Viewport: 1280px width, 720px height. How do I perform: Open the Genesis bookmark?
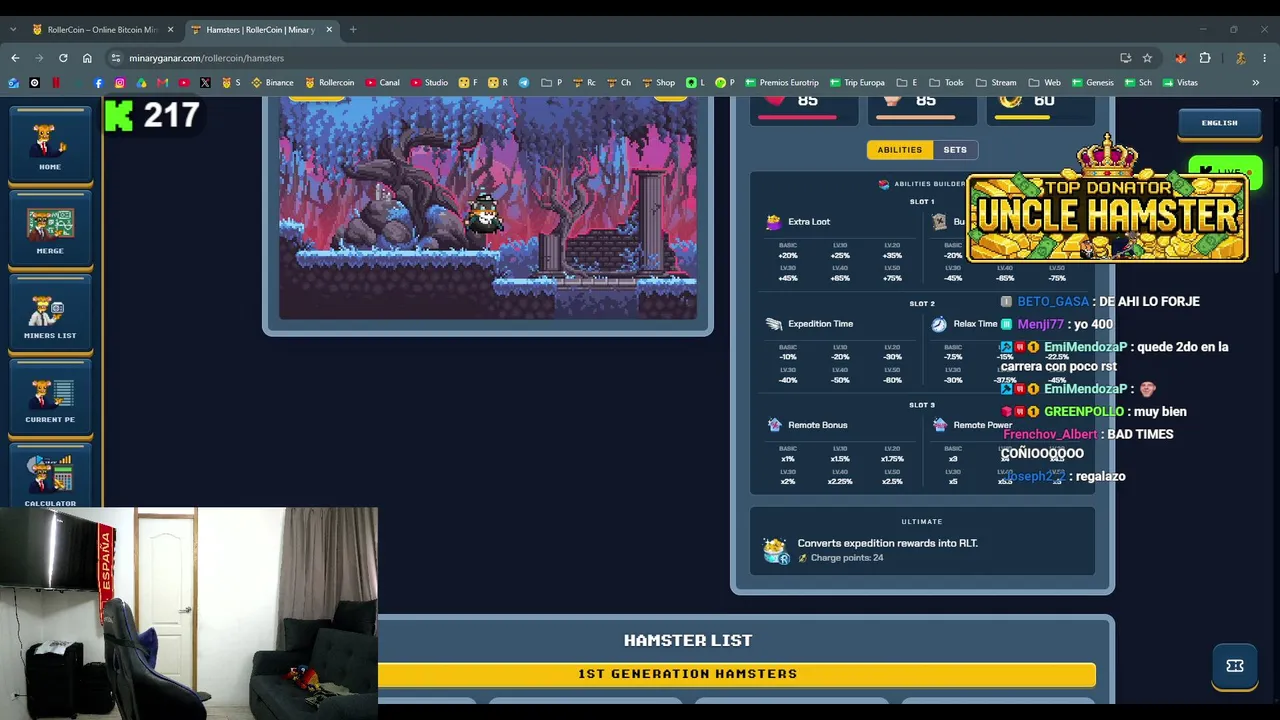pos(1092,83)
